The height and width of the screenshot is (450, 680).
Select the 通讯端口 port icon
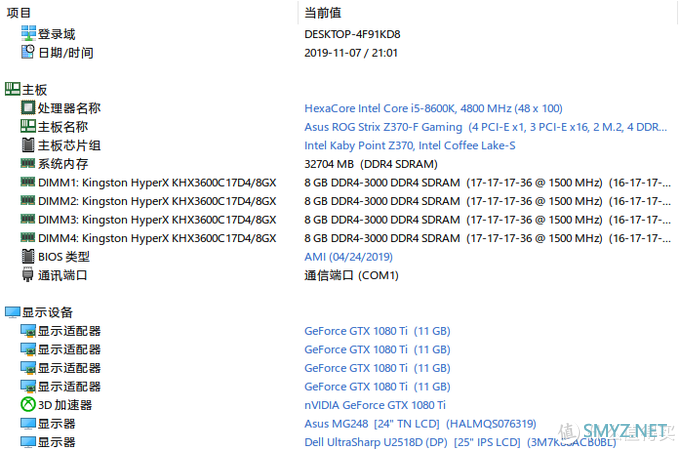point(28,275)
